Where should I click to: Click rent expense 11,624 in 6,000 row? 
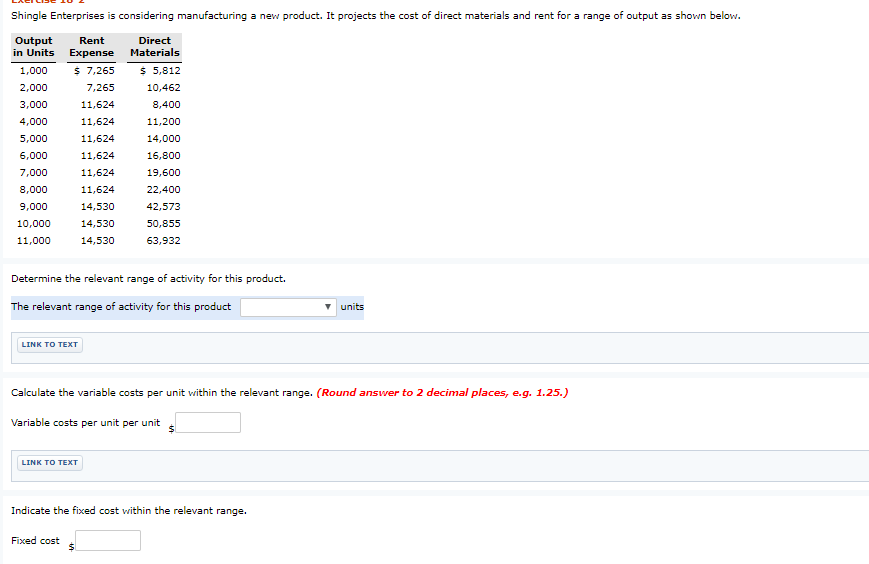(x=98, y=156)
